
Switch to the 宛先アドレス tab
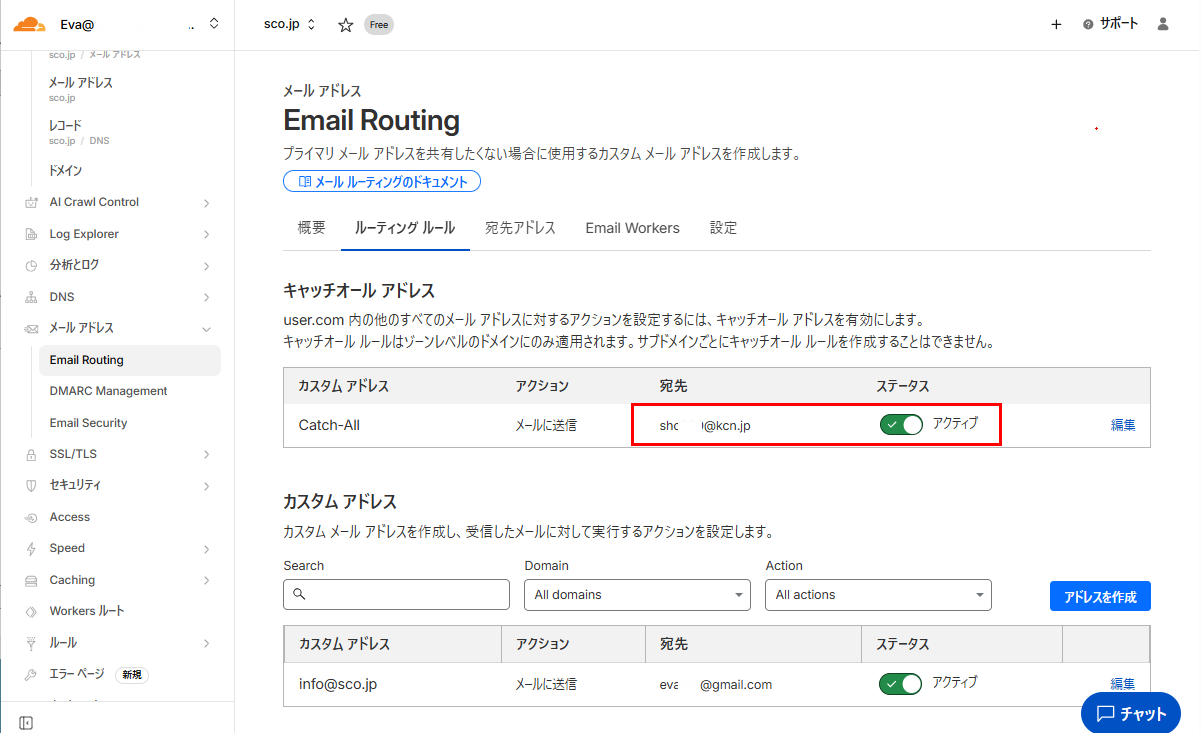[x=520, y=228]
